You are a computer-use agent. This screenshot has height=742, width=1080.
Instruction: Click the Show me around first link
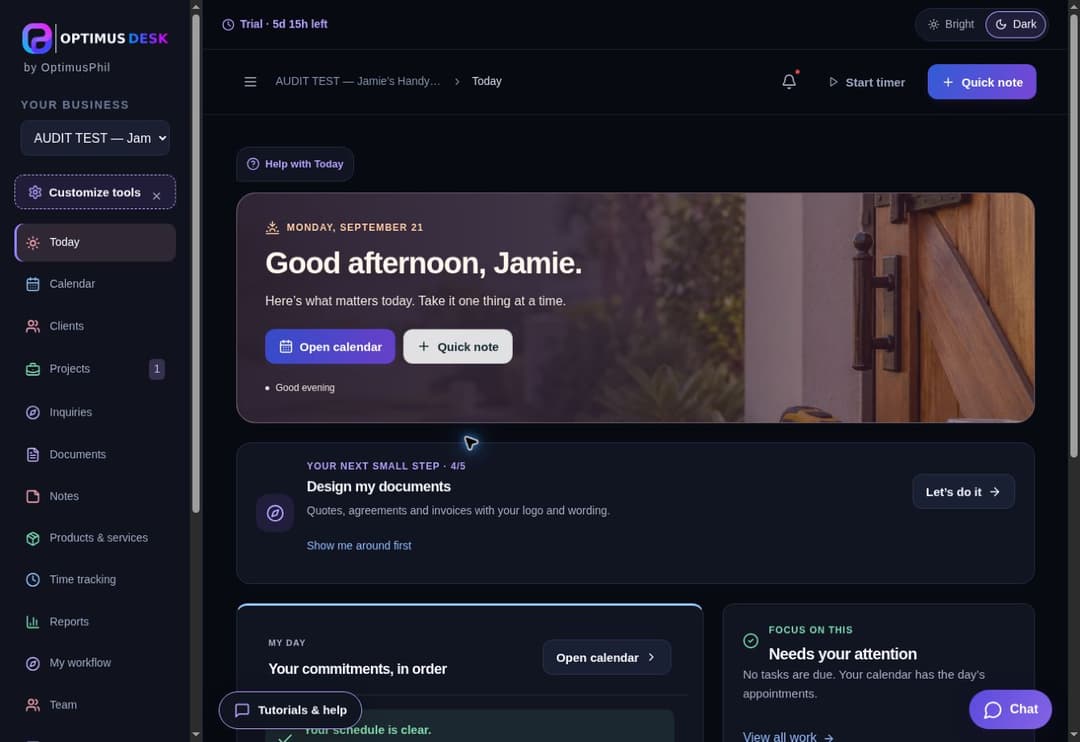point(359,546)
